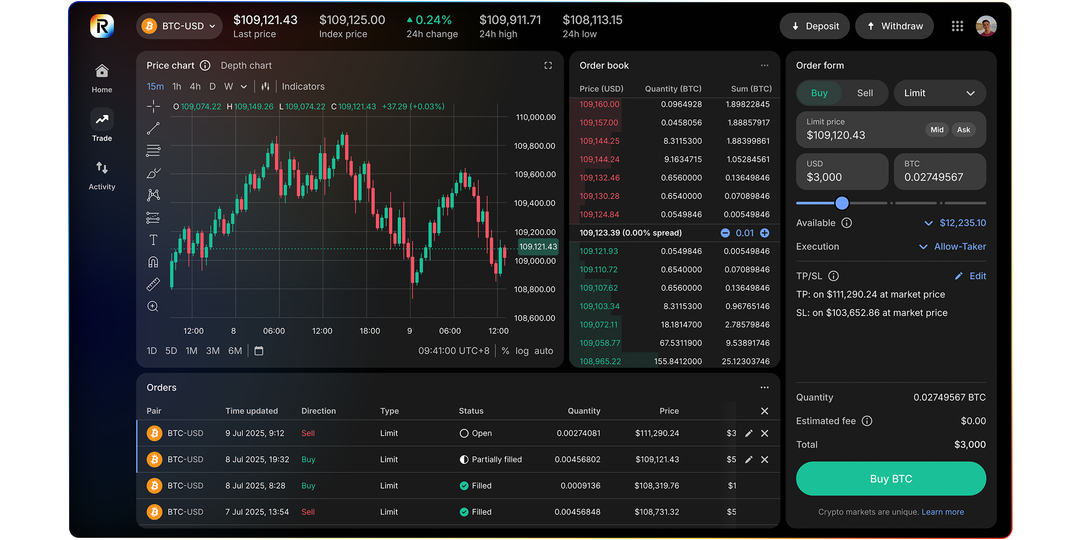Select the ruler measure tool
This screenshot has height=540, width=1080.
click(153, 285)
